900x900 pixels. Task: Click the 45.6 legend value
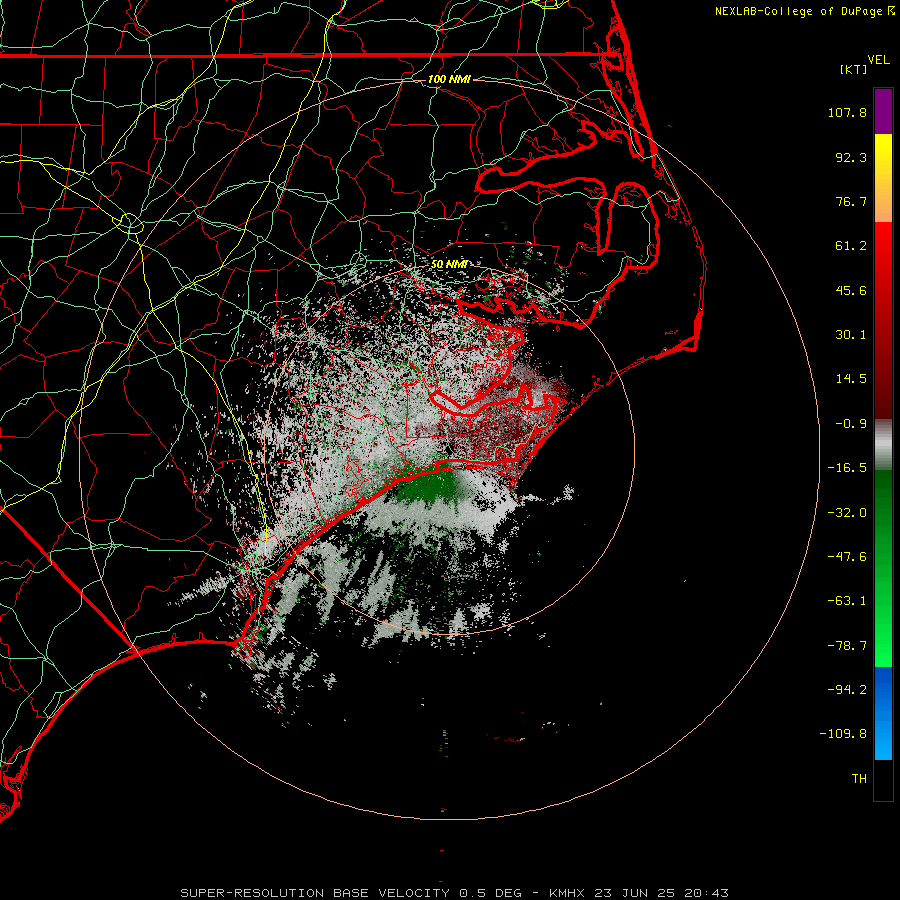(851, 290)
